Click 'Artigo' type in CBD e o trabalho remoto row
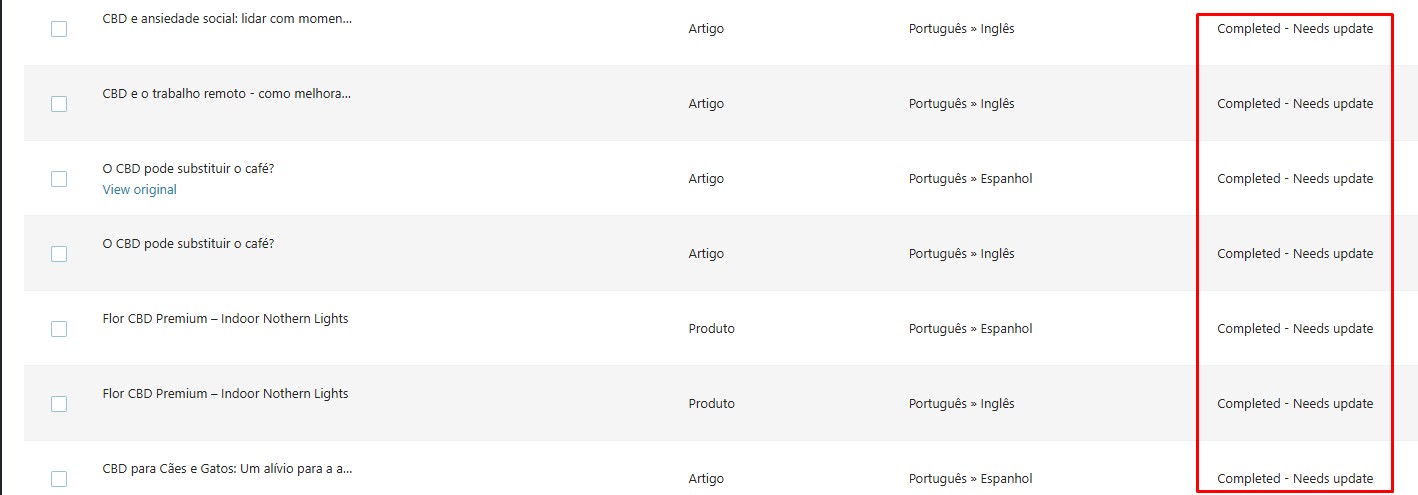This screenshot has height=495, width=1418. (706, 104)
